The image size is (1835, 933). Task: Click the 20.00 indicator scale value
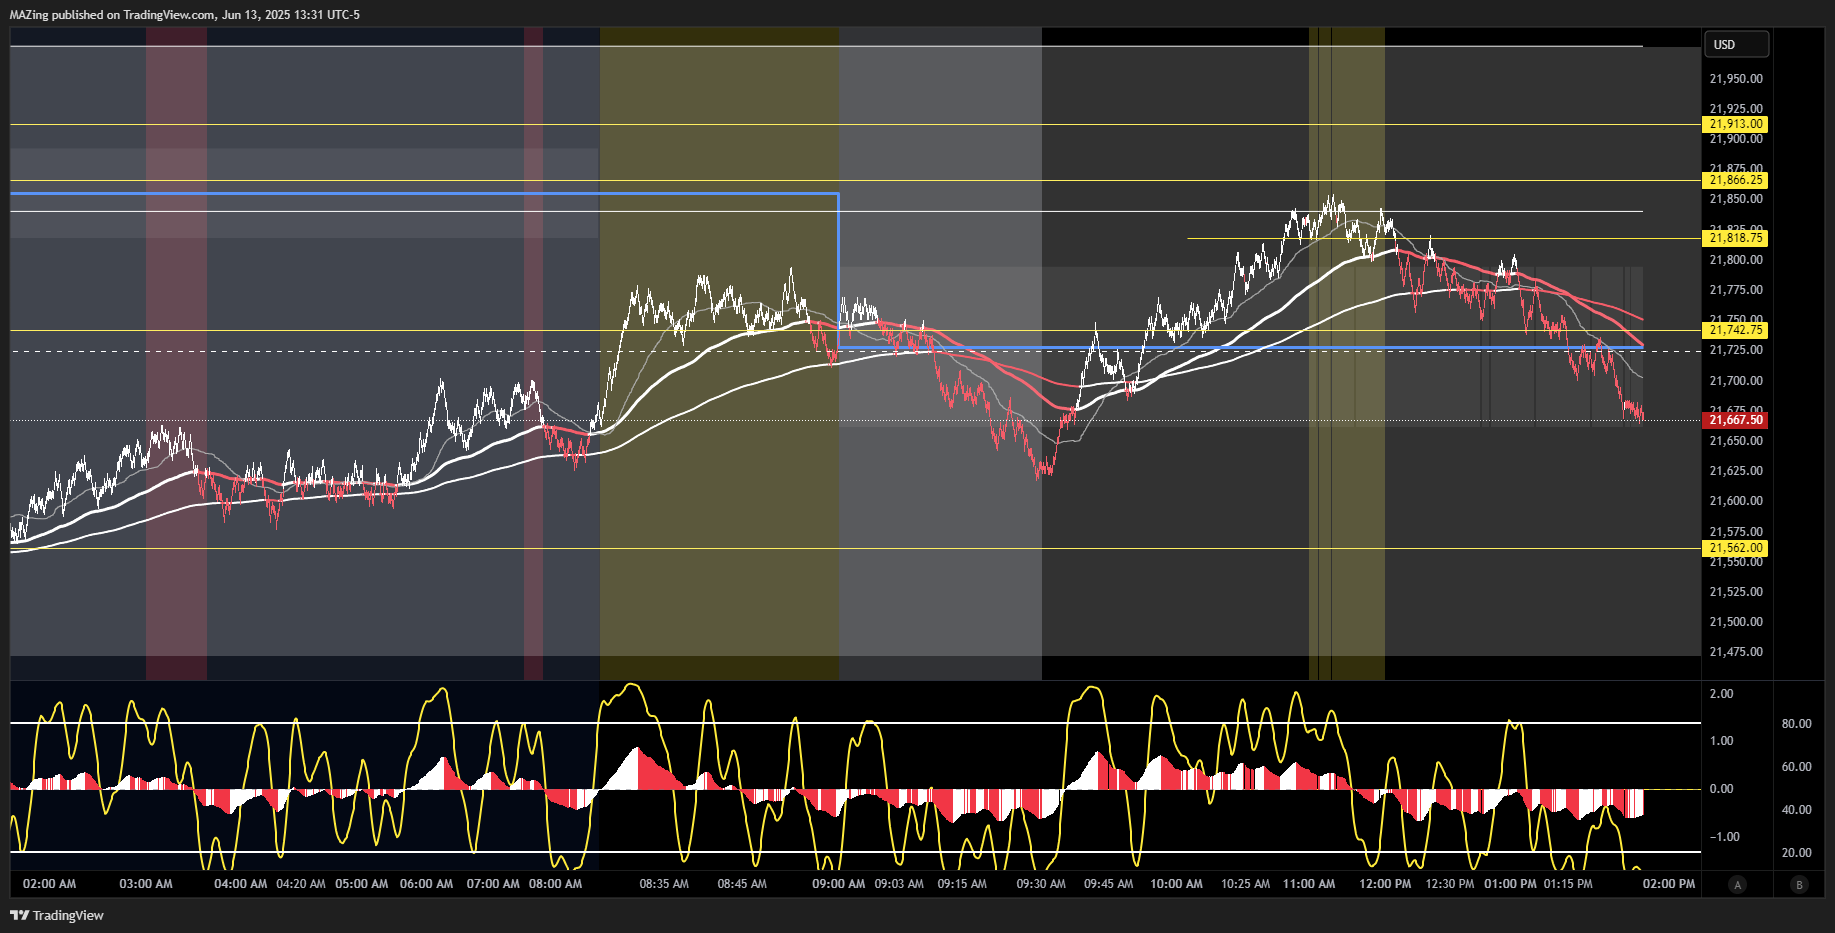1796,852
